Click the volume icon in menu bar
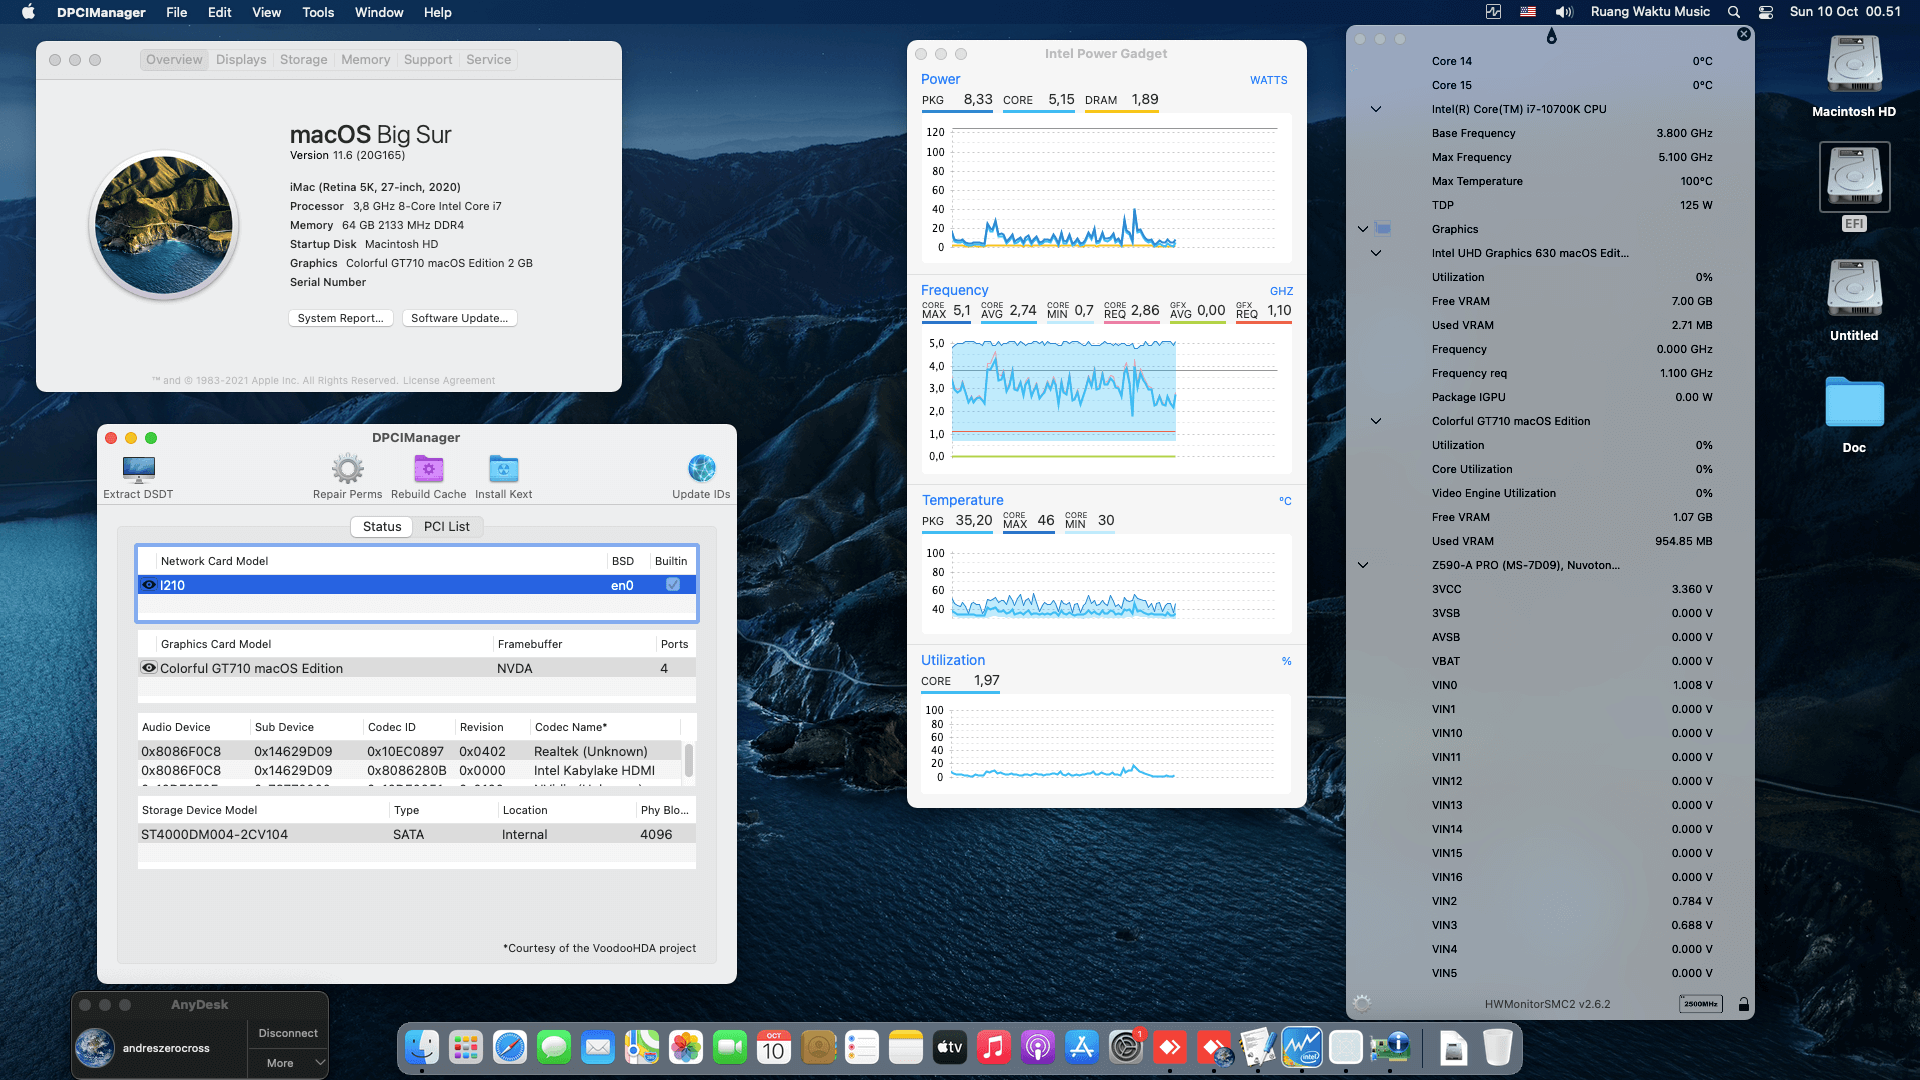The height and width of the screenshot is (1080, 1920). 1564,12
